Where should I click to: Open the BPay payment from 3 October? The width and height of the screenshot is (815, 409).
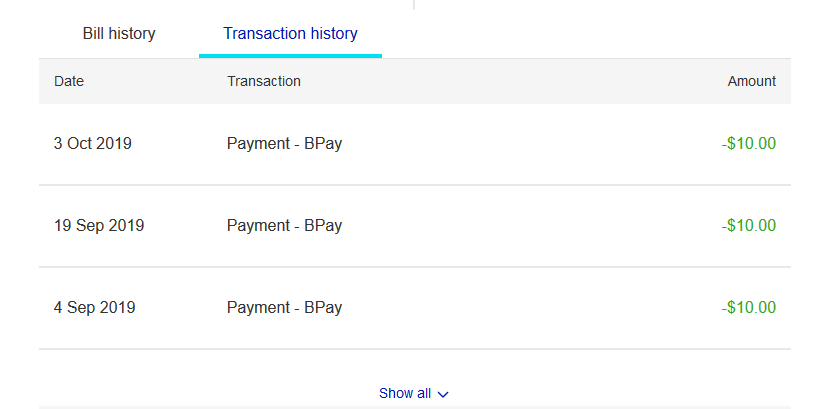coord(284,143)
